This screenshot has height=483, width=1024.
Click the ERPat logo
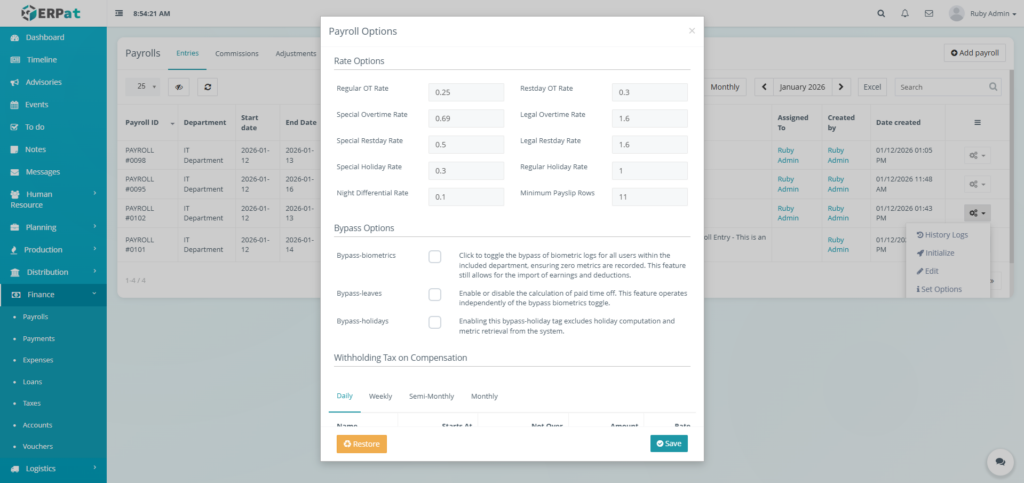pos(53,13)
